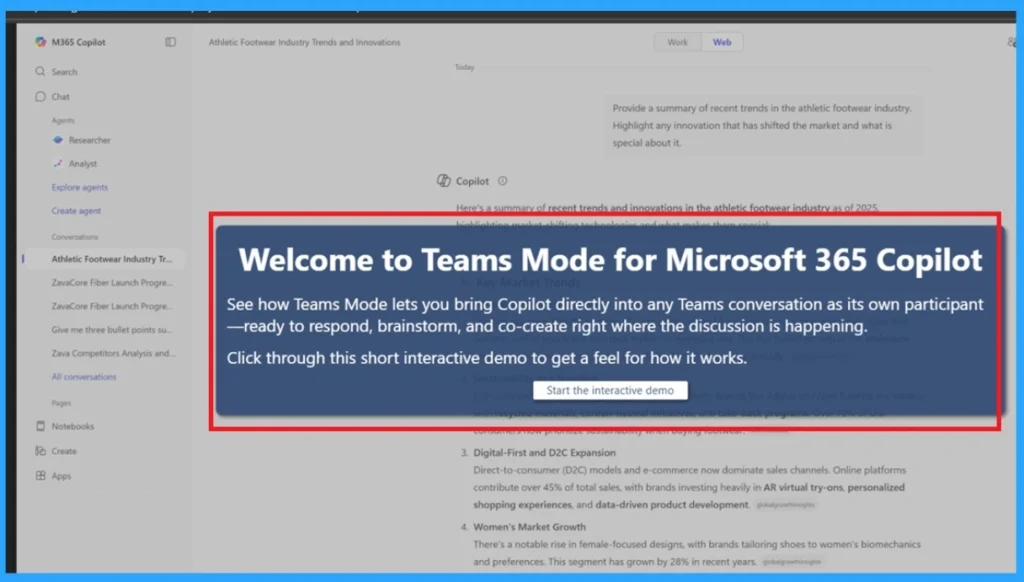
Task: Click the info icon next to Copilot
Action: tap(502, 181)
